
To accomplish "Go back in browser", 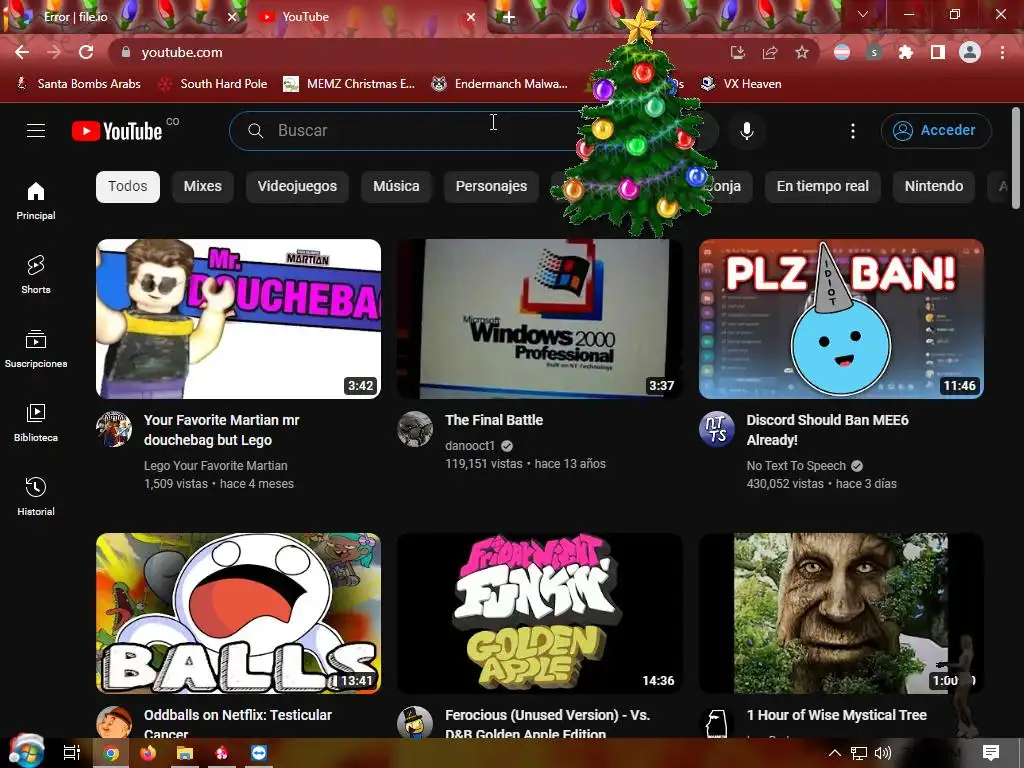I will point(22,52).
